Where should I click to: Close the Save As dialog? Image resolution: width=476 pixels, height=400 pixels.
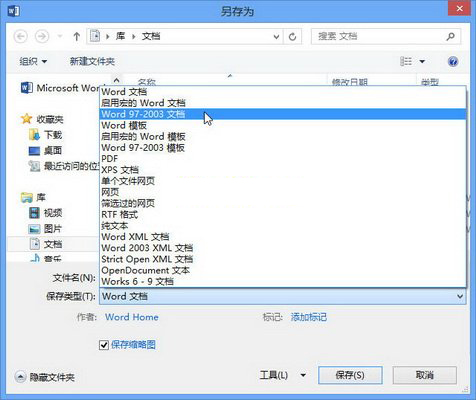pyautogui.click(x=459, y=9)
